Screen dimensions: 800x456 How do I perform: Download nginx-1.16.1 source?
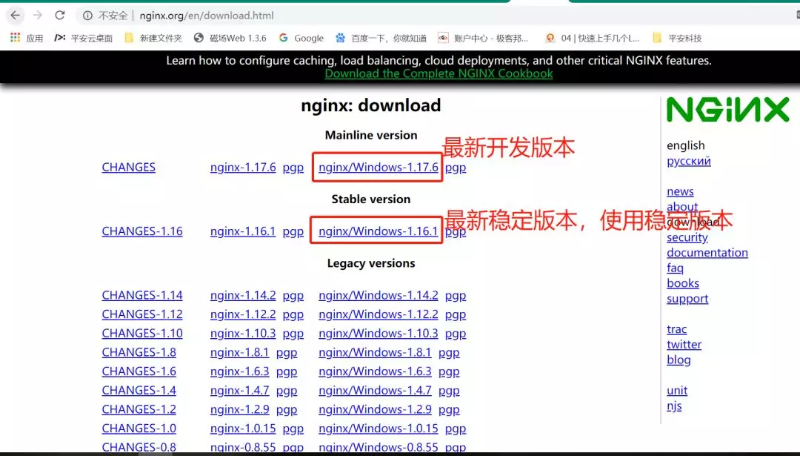point(243,231)
